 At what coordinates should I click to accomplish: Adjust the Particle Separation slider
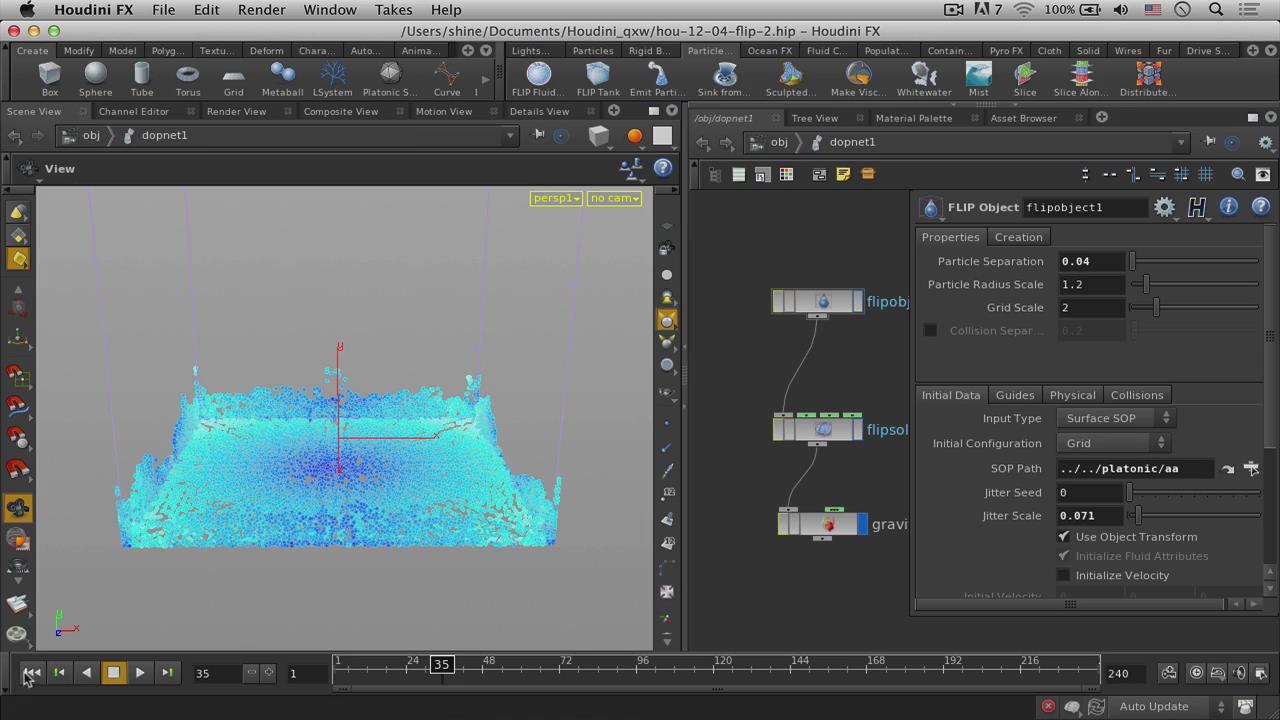[1194, 261]
